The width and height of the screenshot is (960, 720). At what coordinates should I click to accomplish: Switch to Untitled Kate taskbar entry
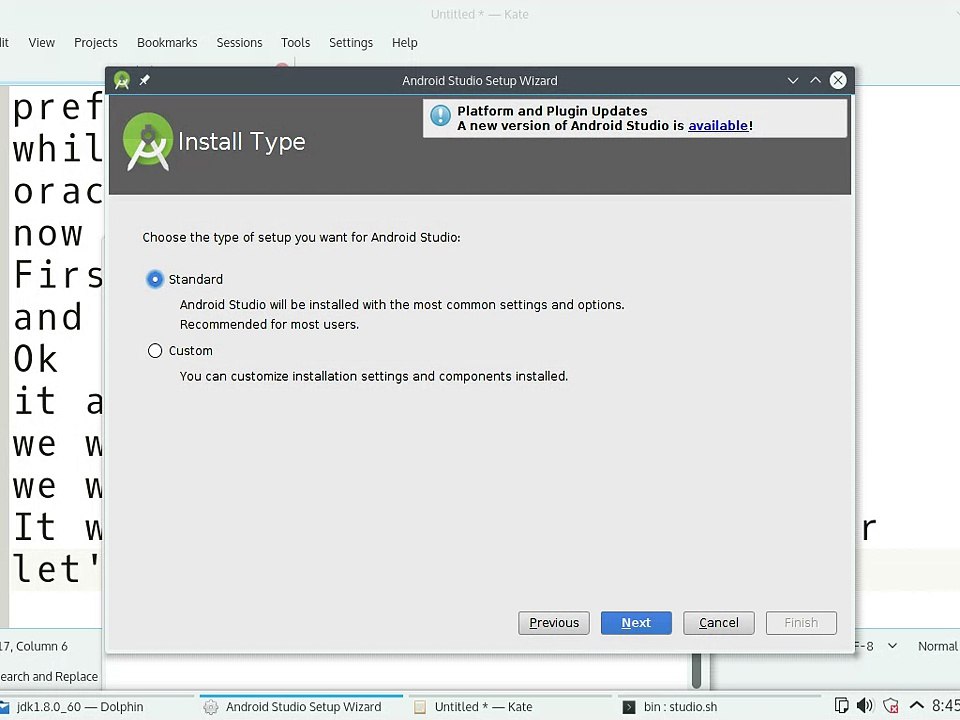coord(508,707)
